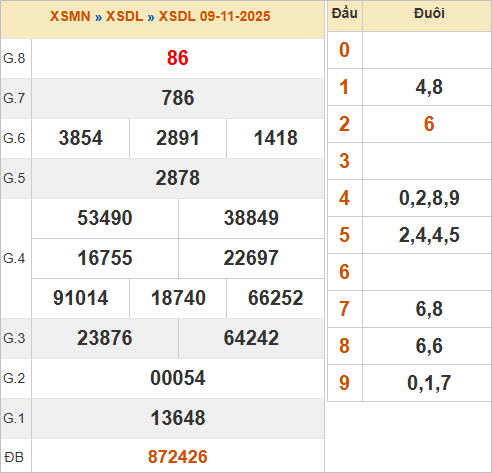This screenshot has width=492, height=473.
Task: Click head digit 3 in Đầu column
Action: (344, 161)
